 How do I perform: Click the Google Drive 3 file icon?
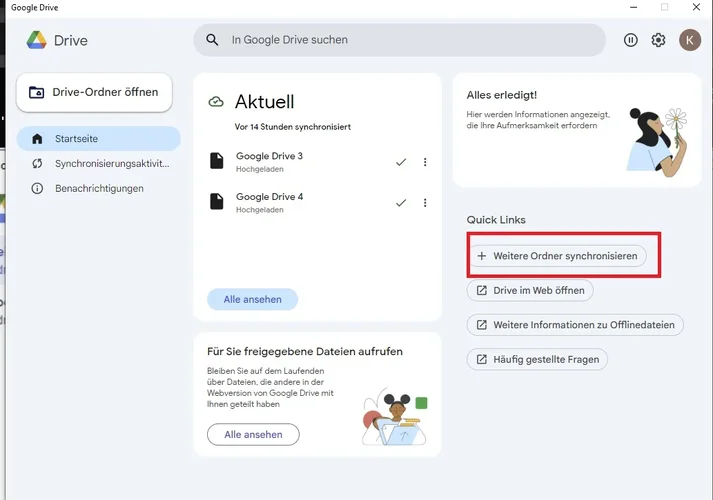[x=216, y=161]
